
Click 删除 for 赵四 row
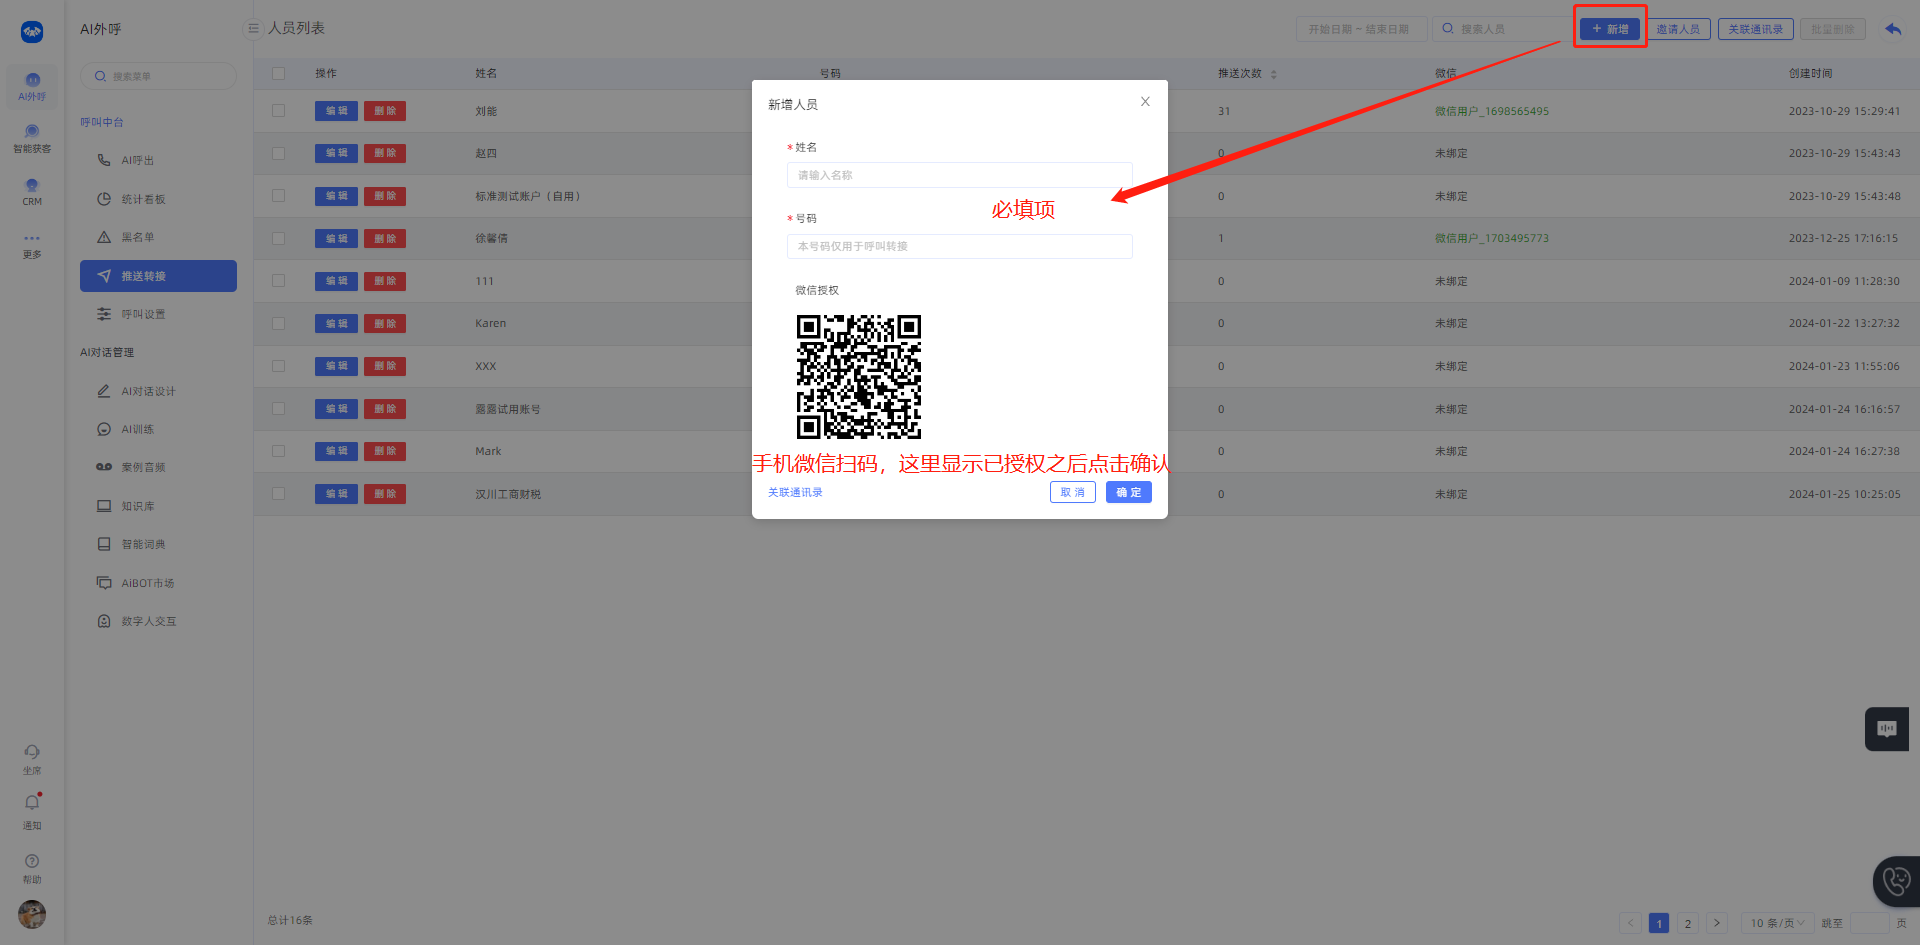point(385,153)
